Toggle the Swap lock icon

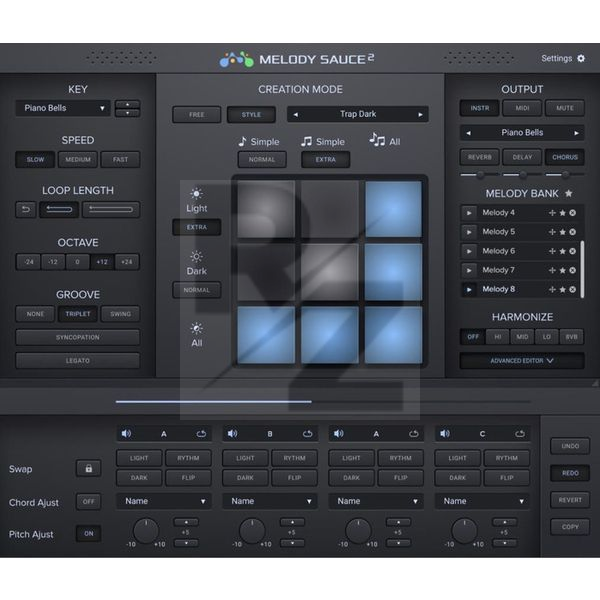88,468
